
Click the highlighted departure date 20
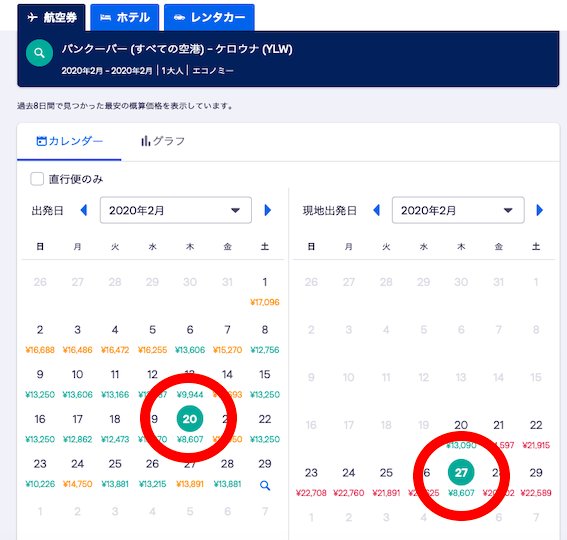[x=190, y=419]
